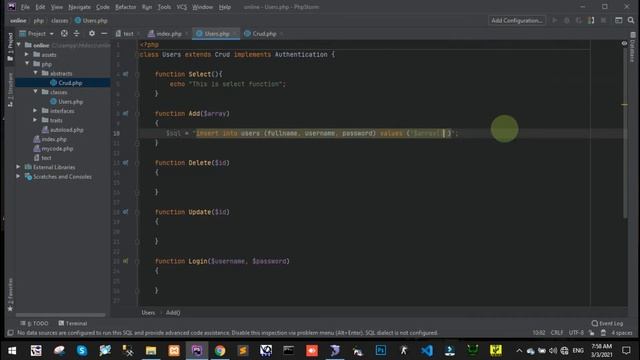Click the Stop icon in toolbar
The width and height of the screenshot is (640, 360).
pos(603,20)
